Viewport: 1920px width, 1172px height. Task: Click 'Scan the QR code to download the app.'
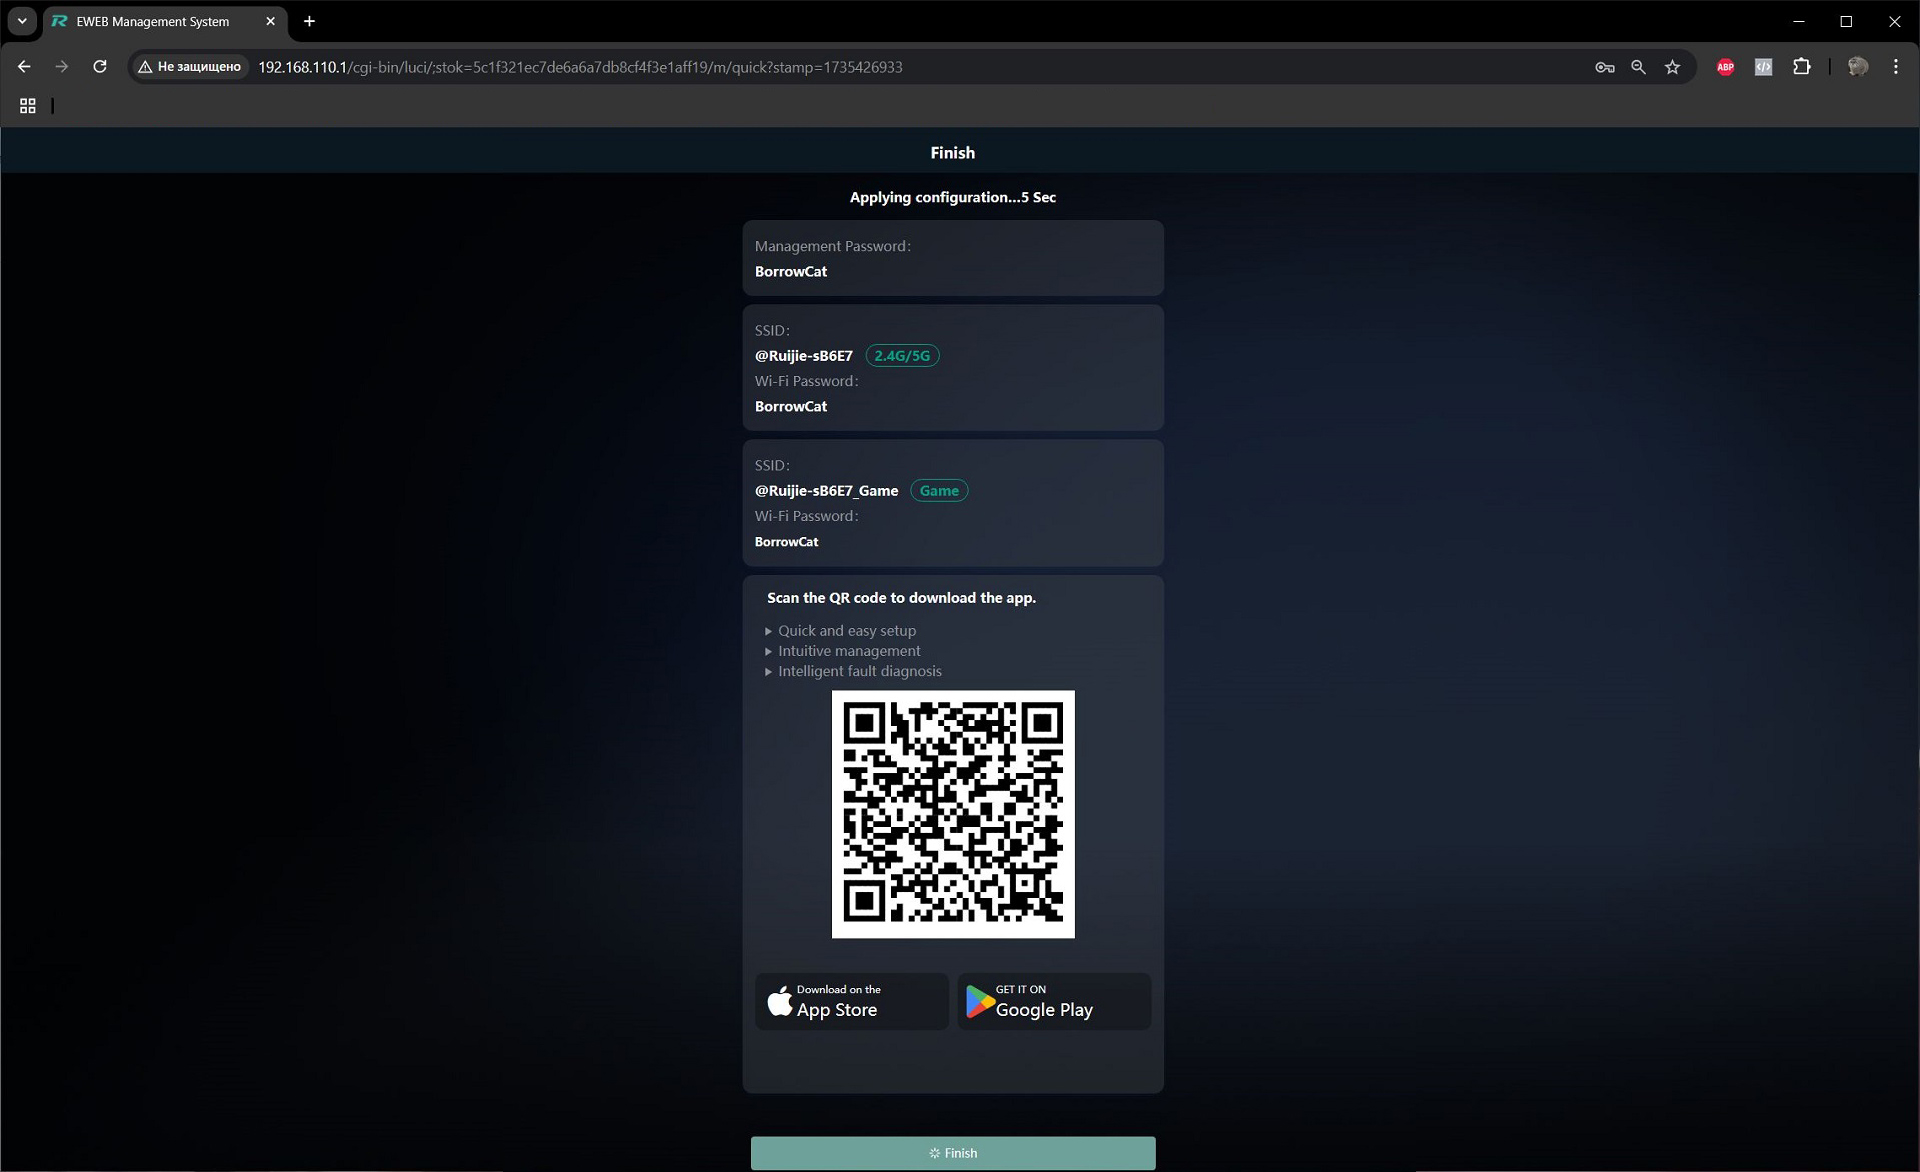[x=901, y=598]
